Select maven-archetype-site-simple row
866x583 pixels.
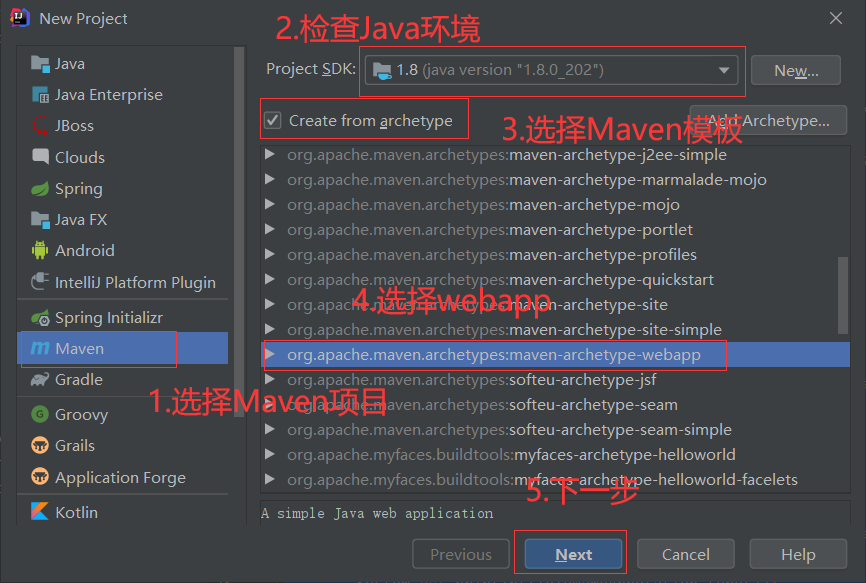[555, 330]
